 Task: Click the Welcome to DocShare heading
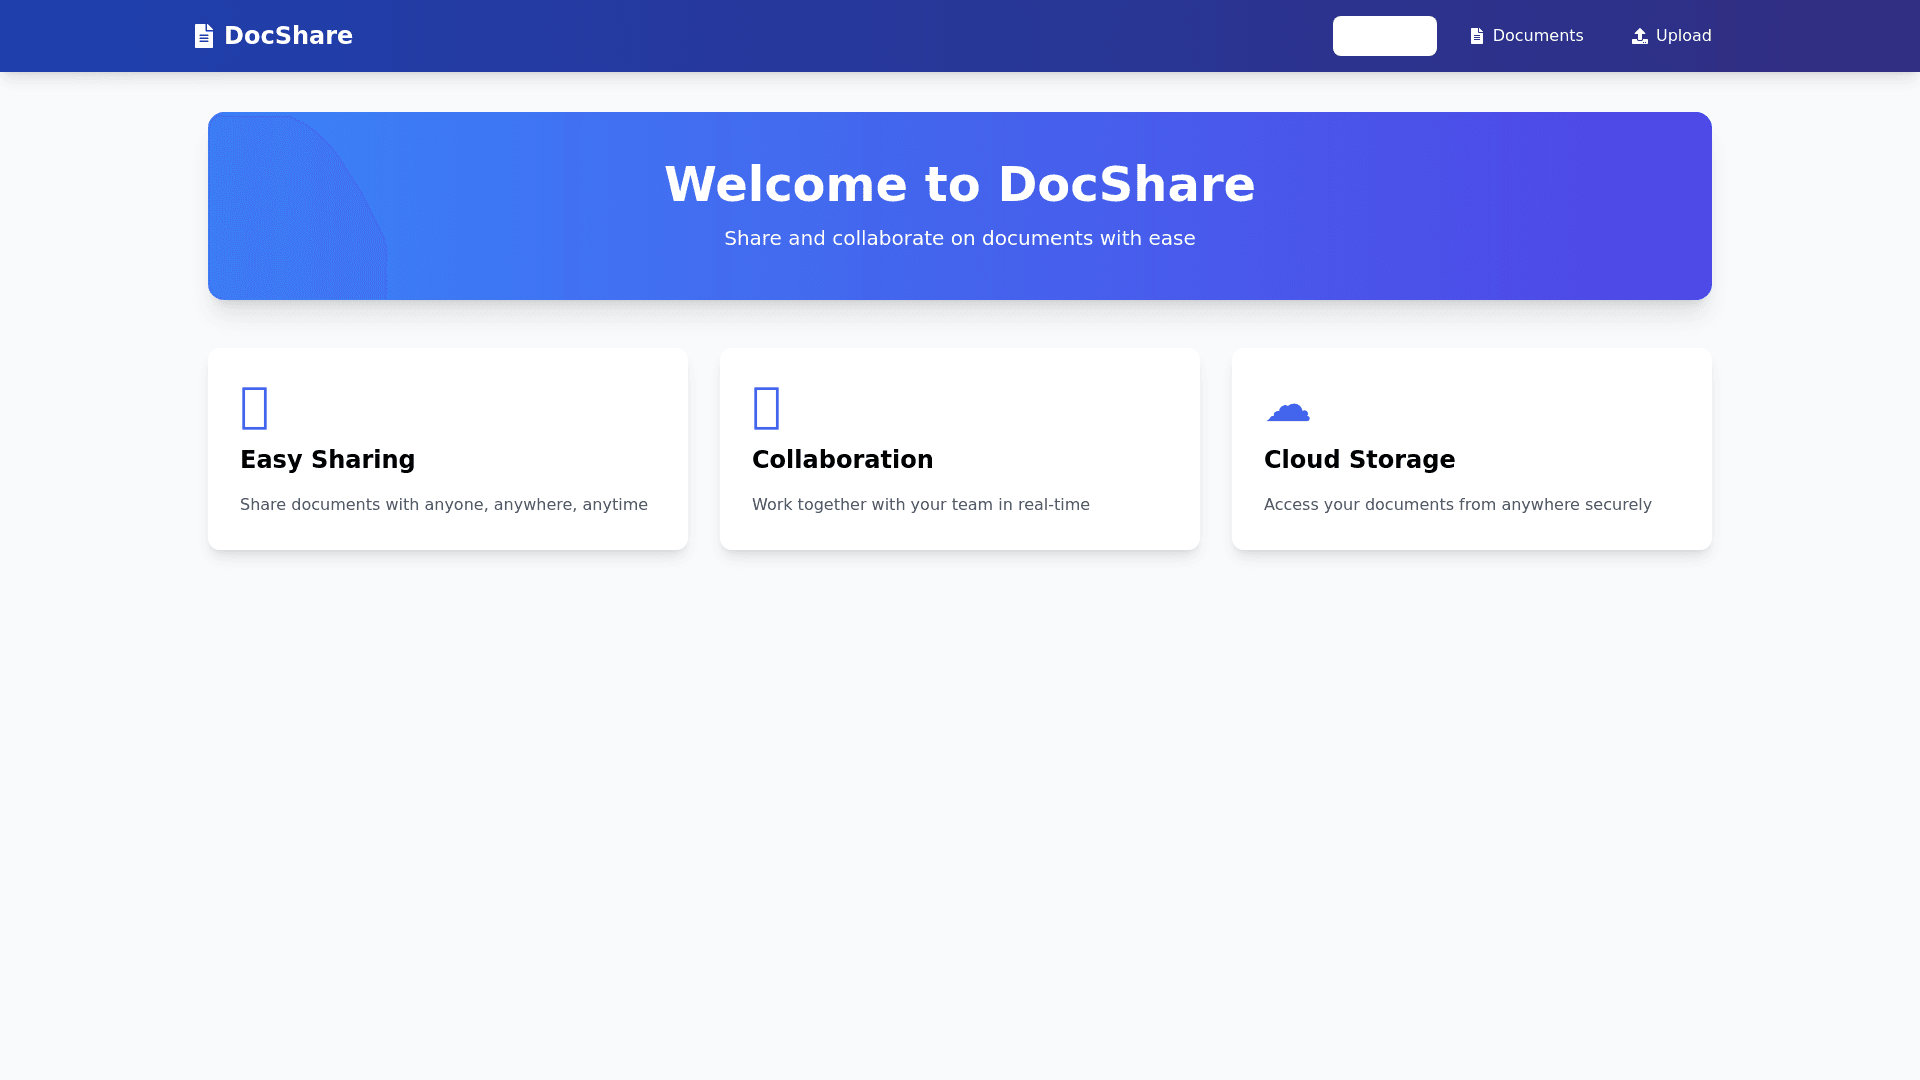[x=959, y=185]
